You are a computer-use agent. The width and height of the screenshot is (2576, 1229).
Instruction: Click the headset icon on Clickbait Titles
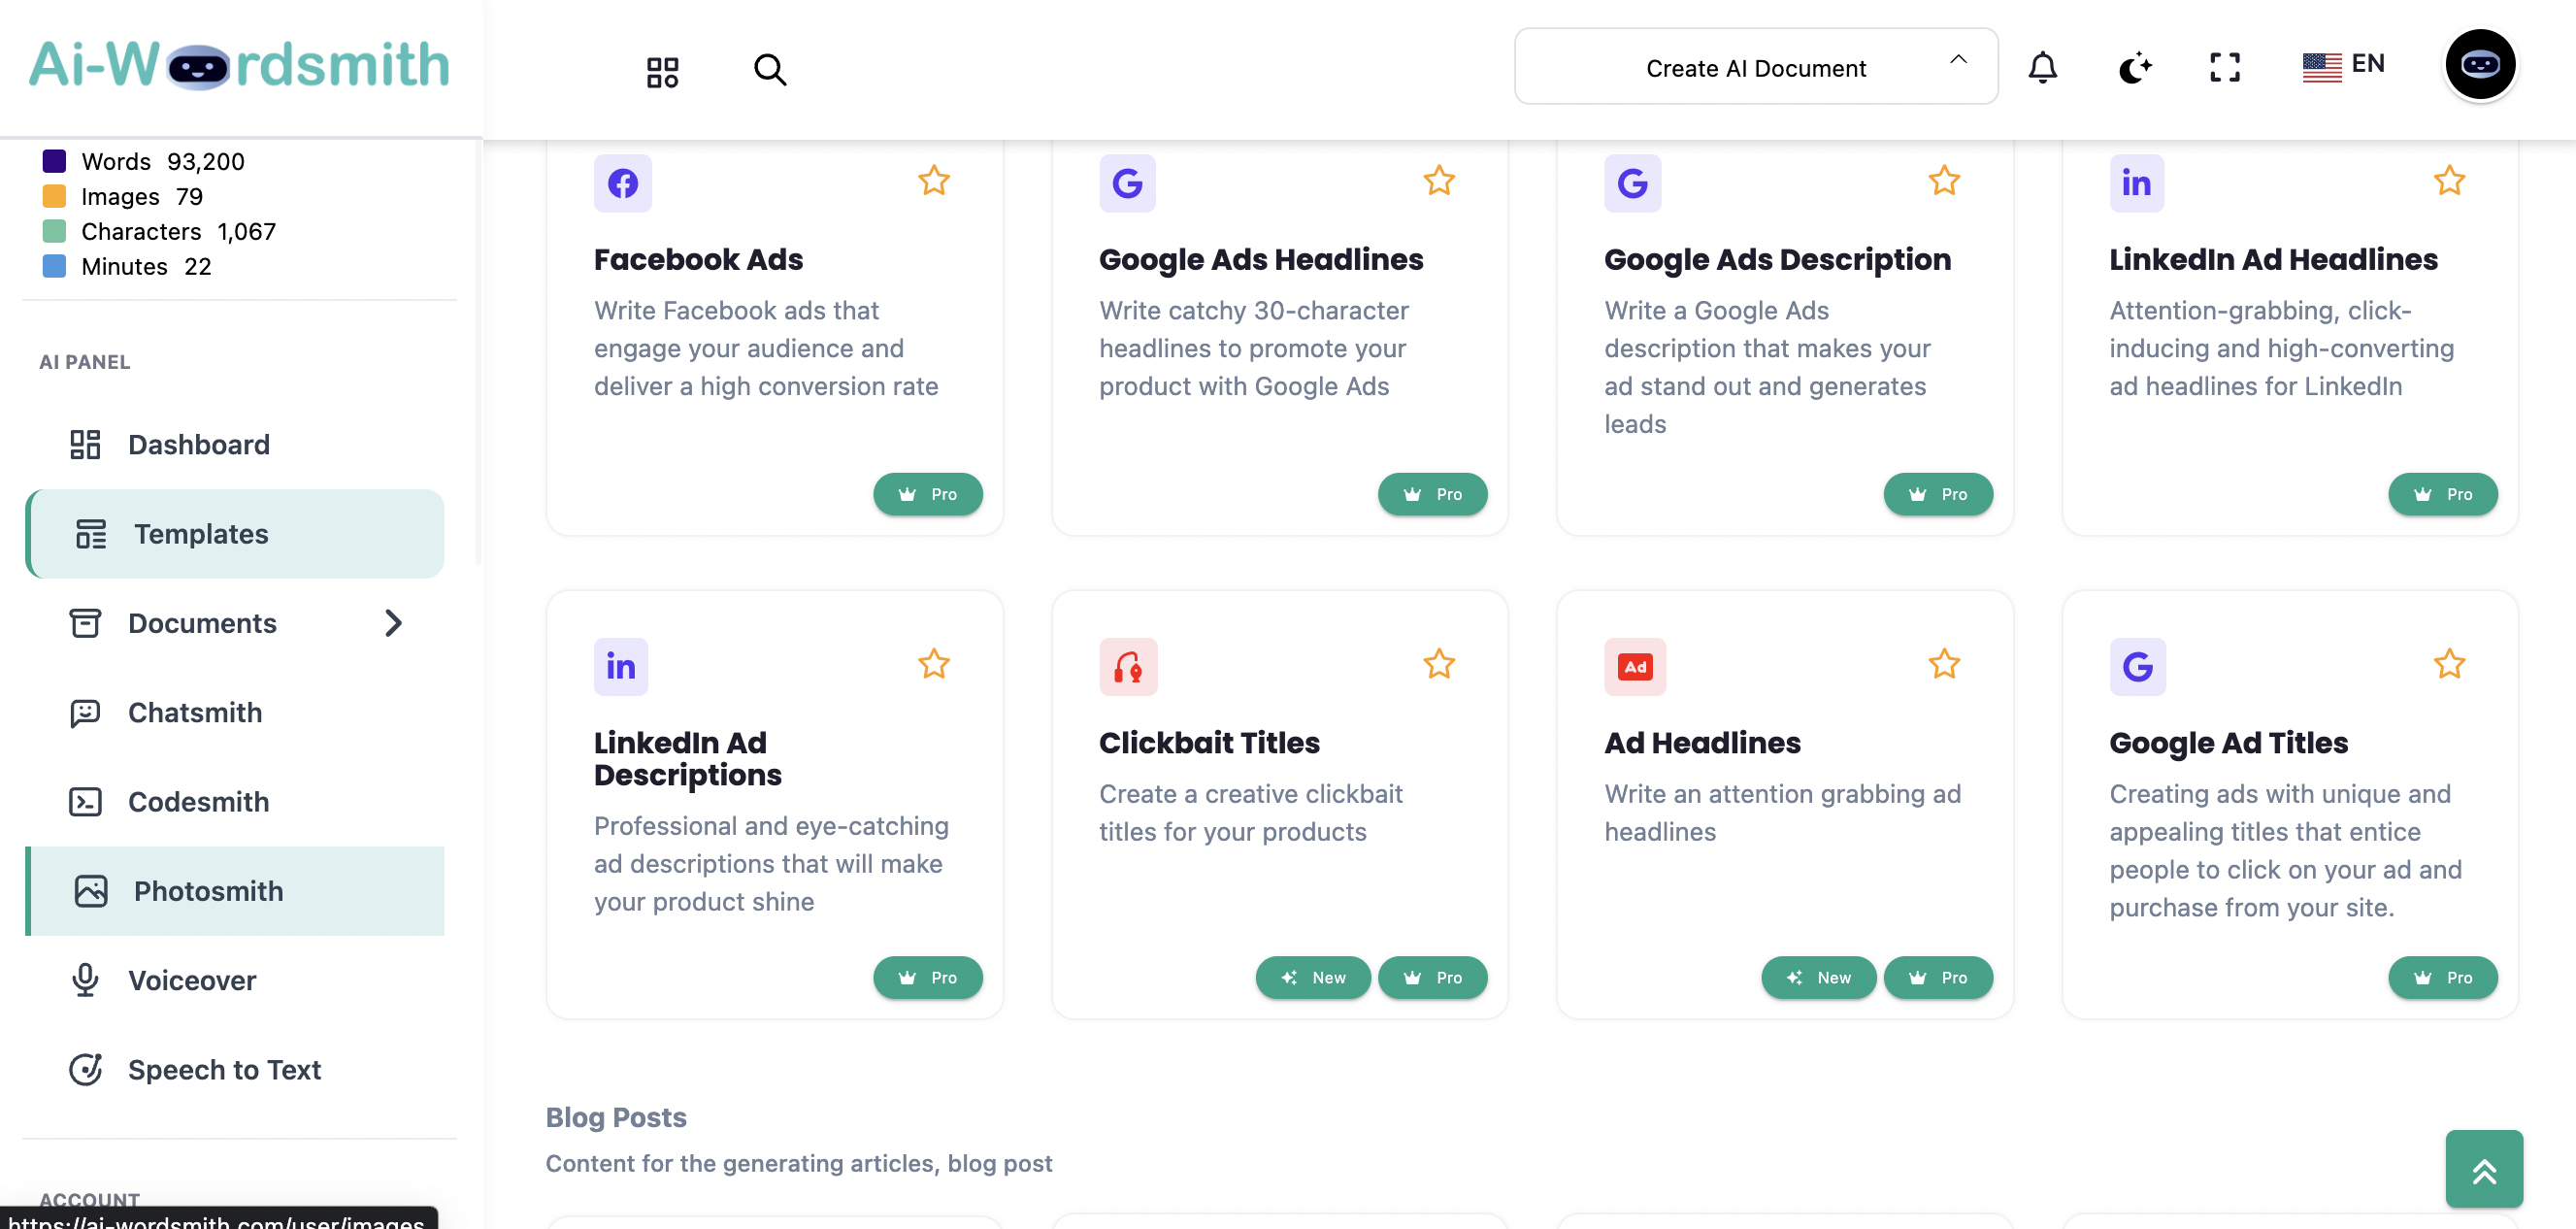(x=1127, y=667)
